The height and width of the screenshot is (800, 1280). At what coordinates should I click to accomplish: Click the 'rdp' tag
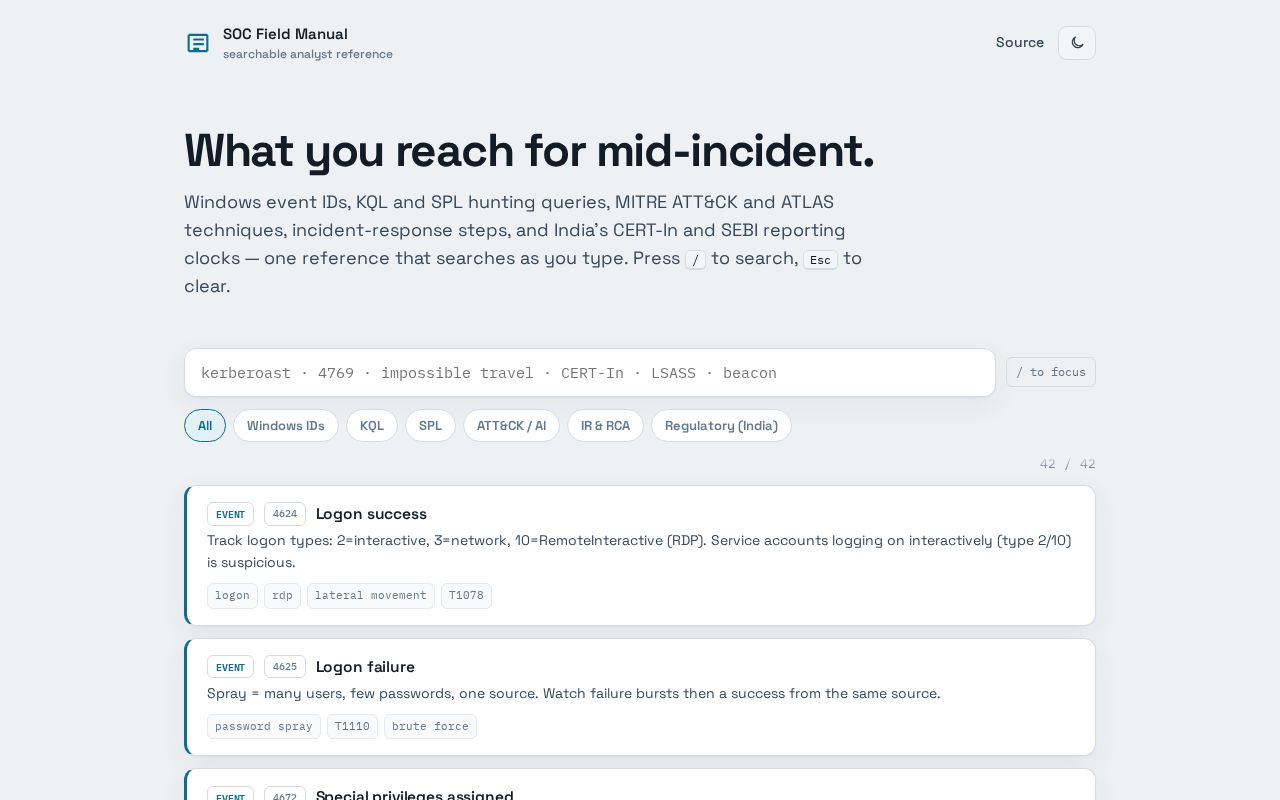point(282,596)
